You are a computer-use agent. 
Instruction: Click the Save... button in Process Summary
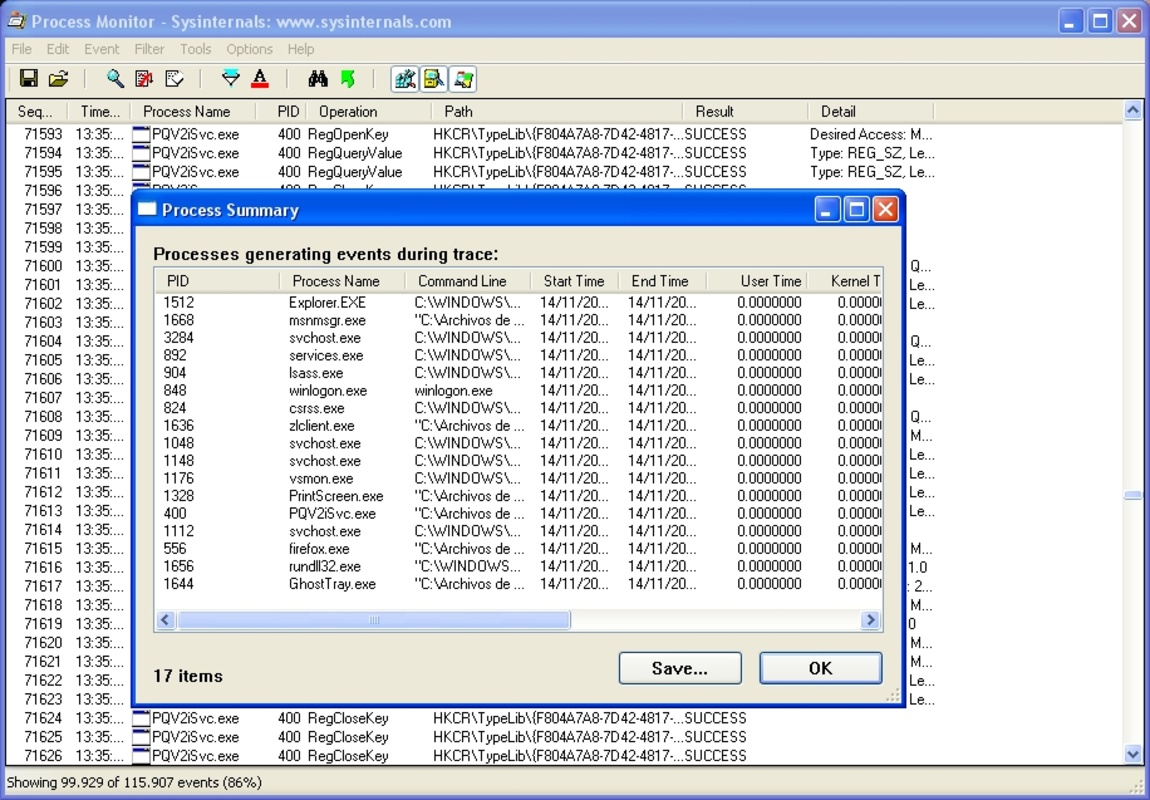[x=680, y=668]
